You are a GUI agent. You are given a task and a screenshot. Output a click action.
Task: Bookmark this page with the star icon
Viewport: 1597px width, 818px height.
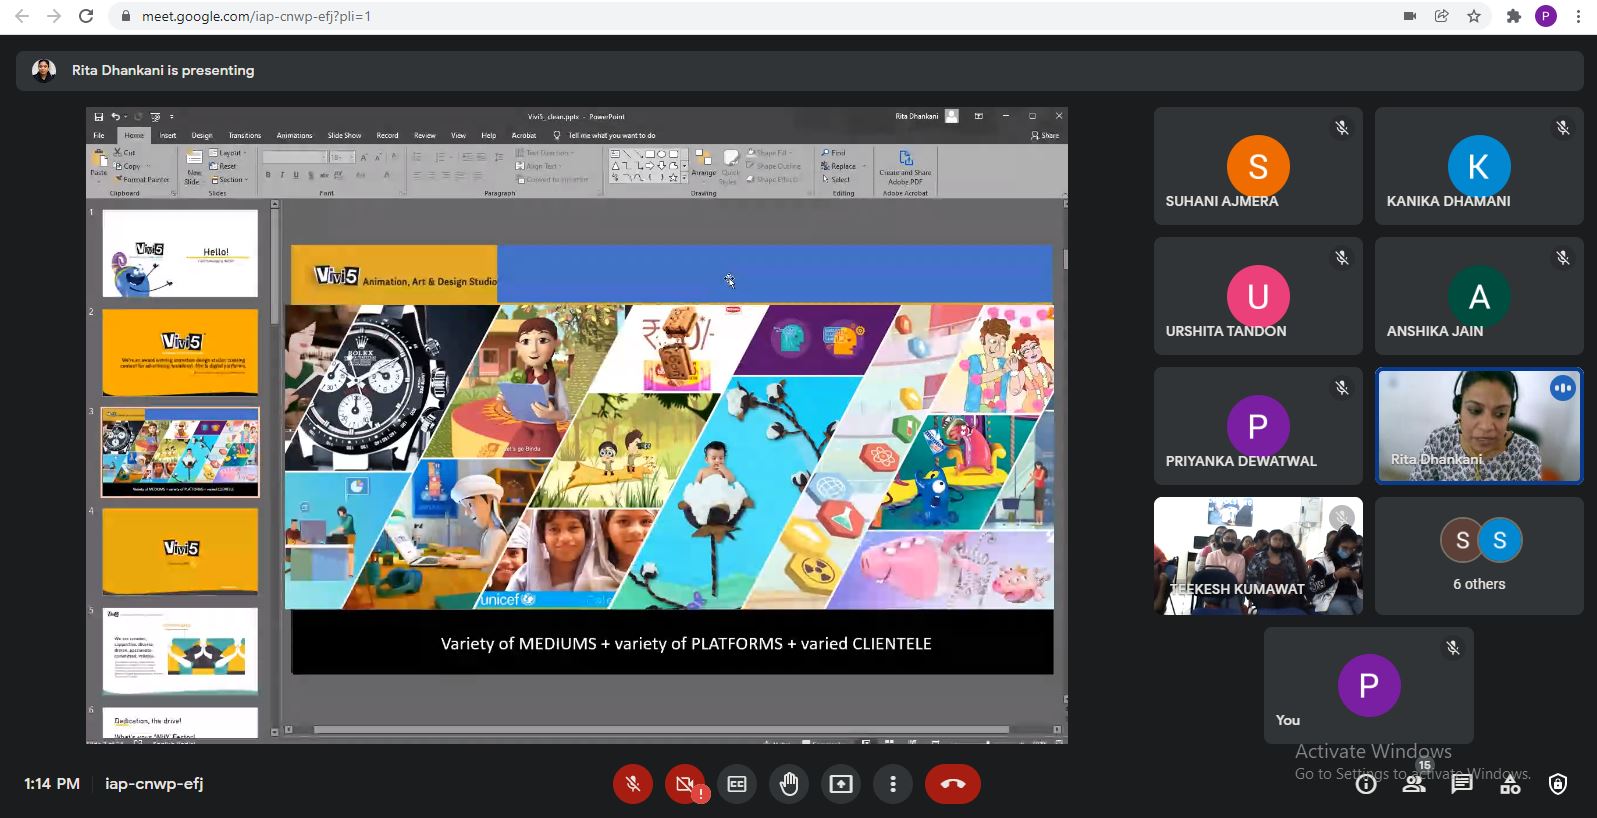coord(1473,16)
